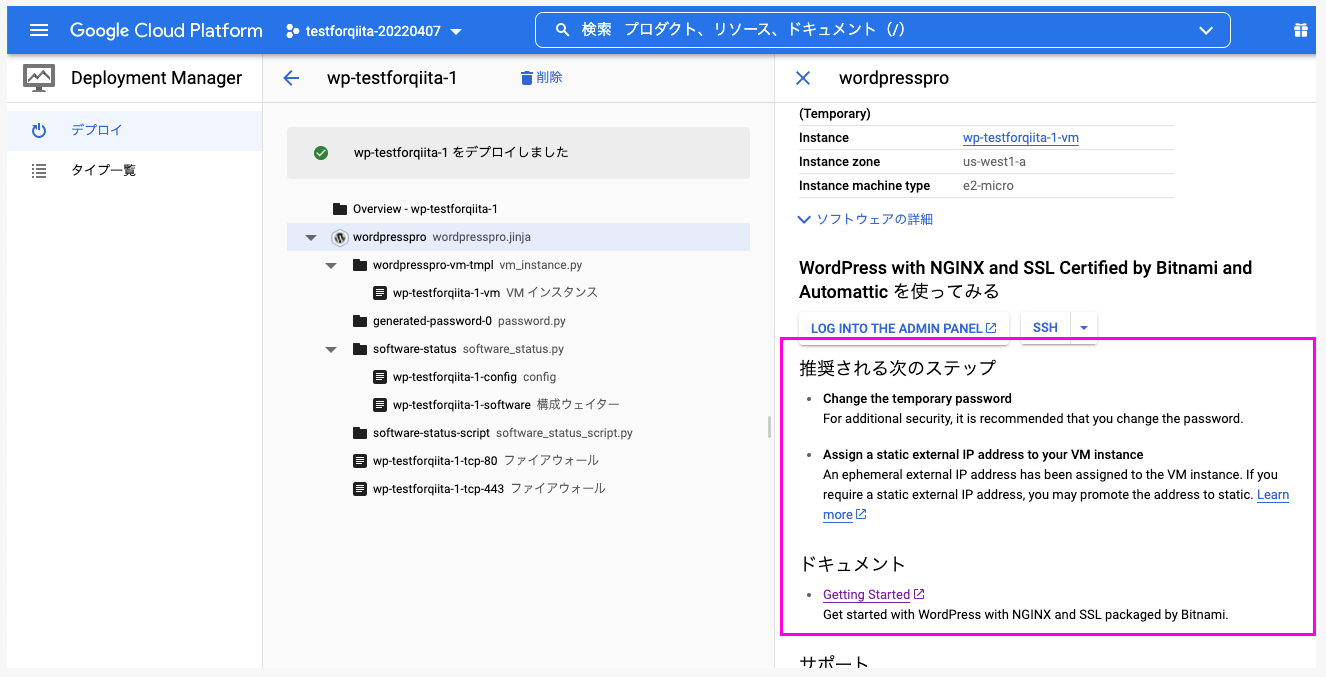Open the Getting Started documentation link
Viewport: 1326px width, 677px height.
point(873,594)
